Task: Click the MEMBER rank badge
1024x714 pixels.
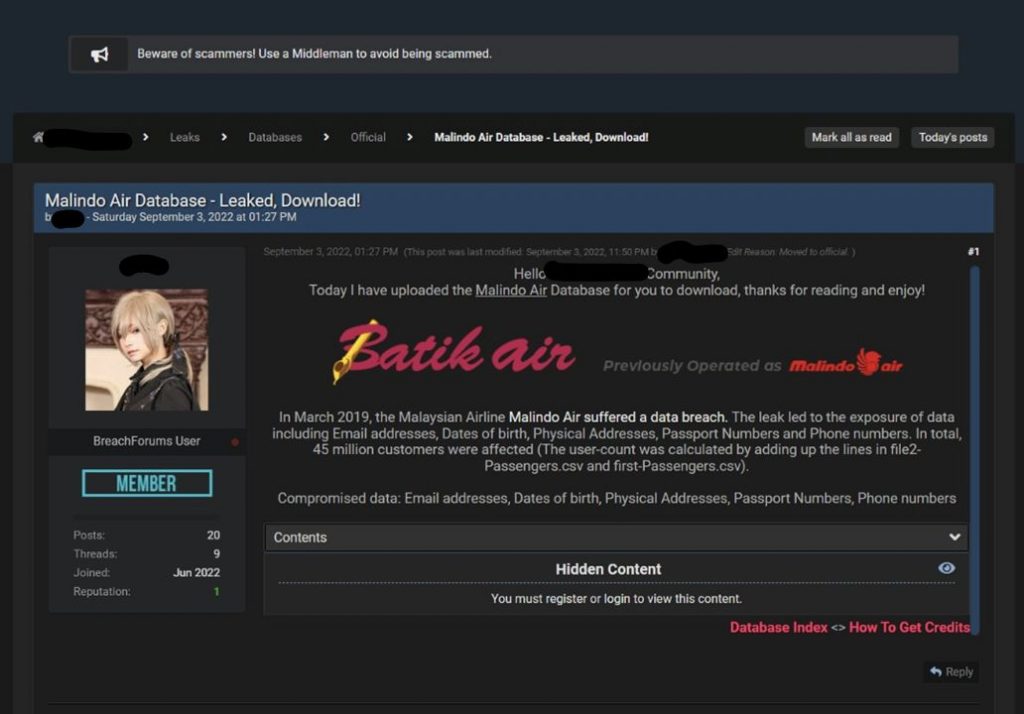Action: coord(147,483)
